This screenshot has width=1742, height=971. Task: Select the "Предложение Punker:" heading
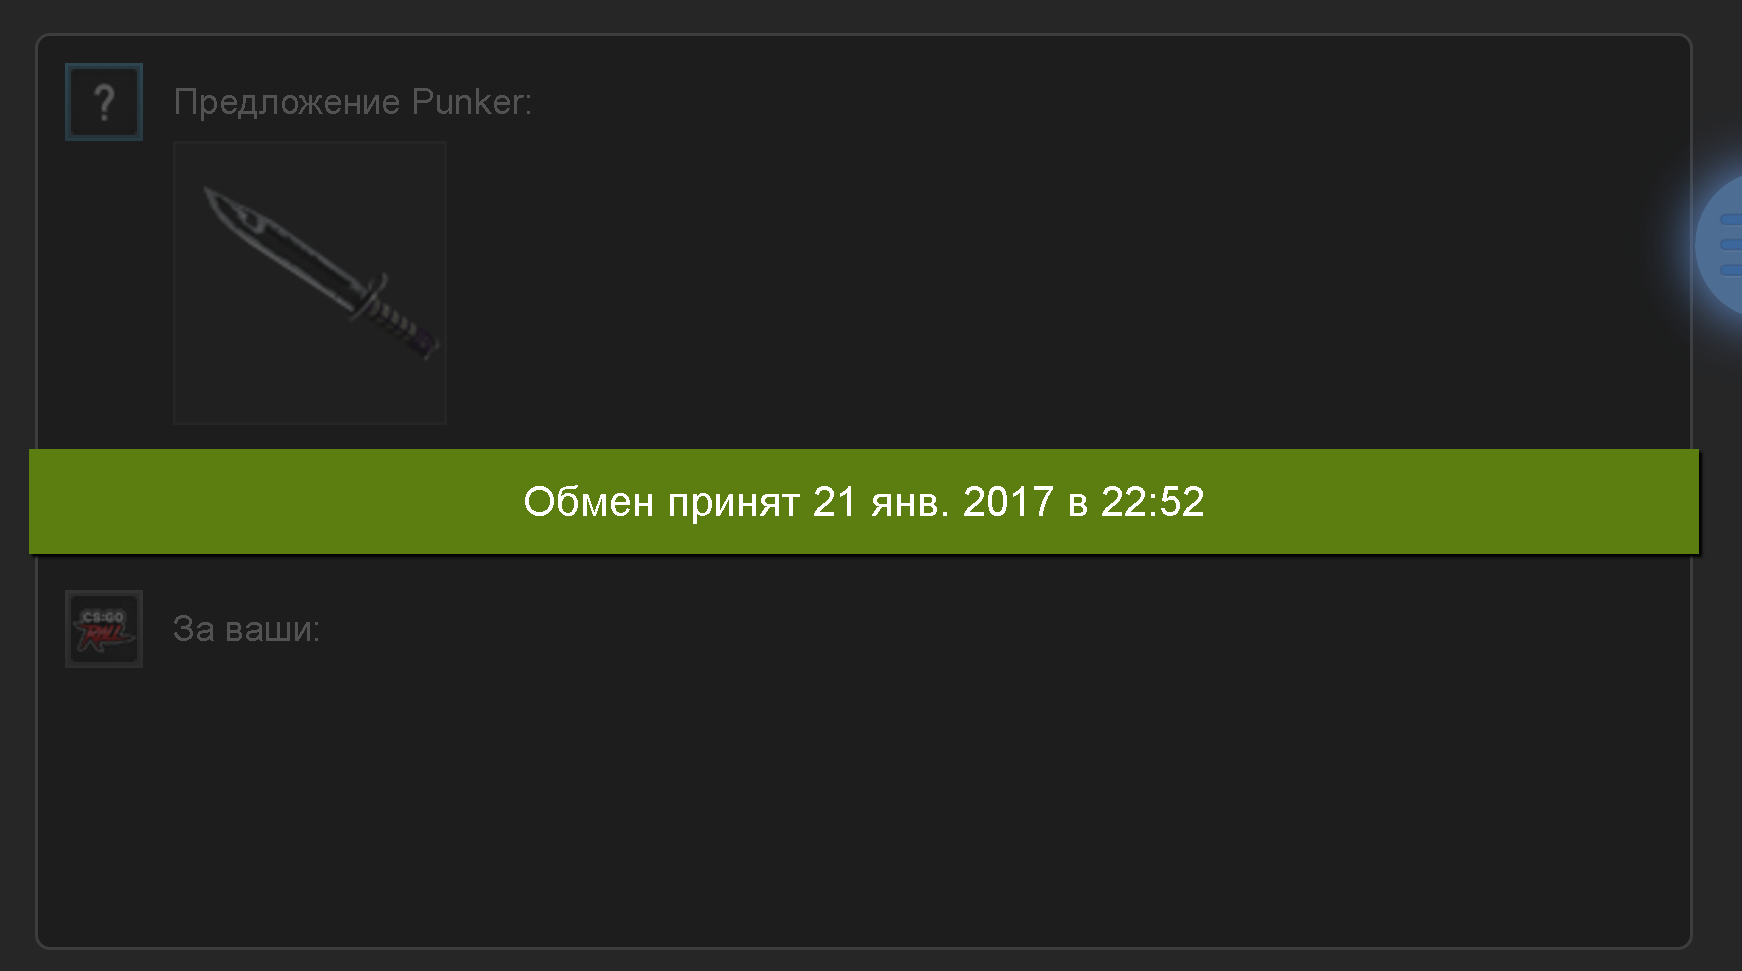coord(352,102)
